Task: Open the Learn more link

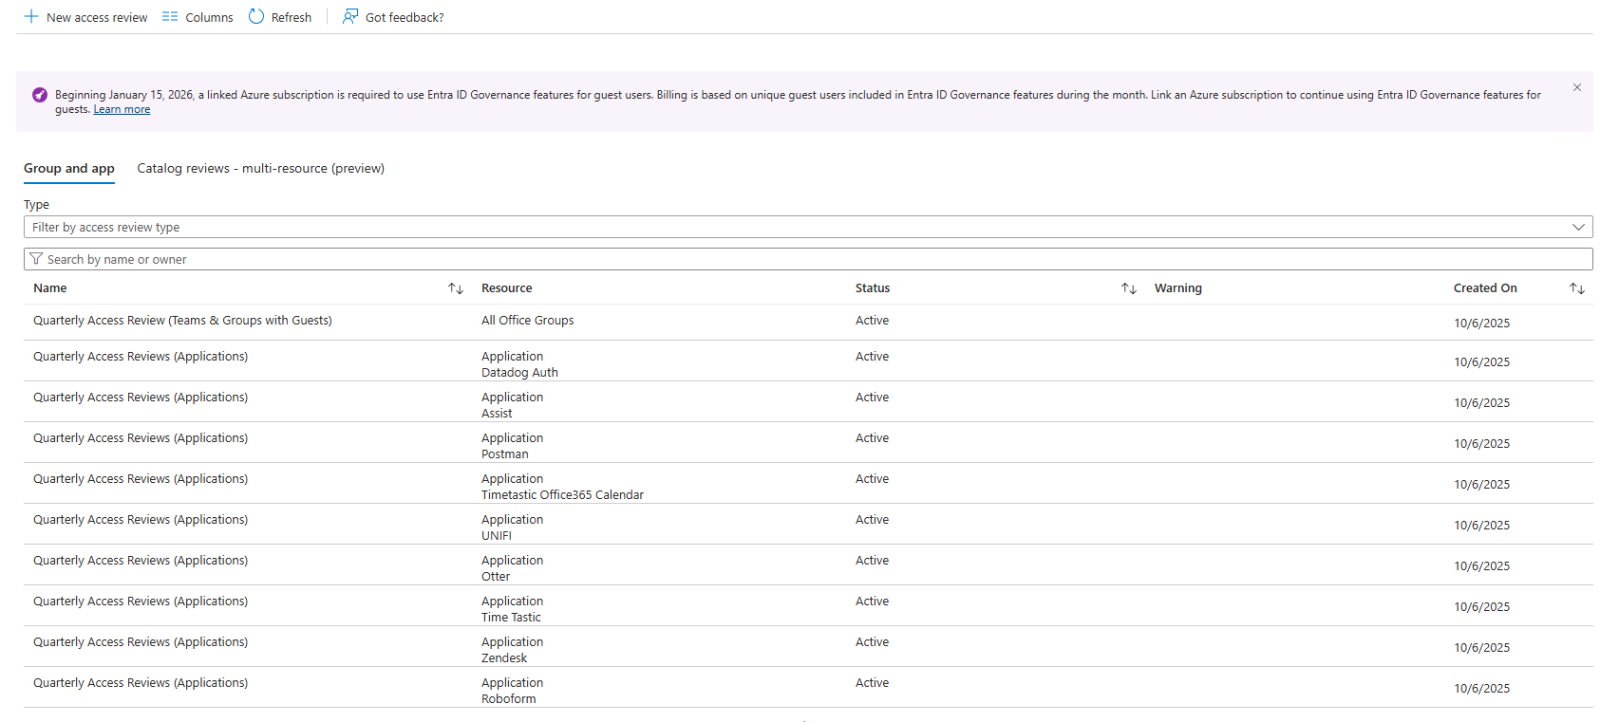Action: [x=122, y=110]
